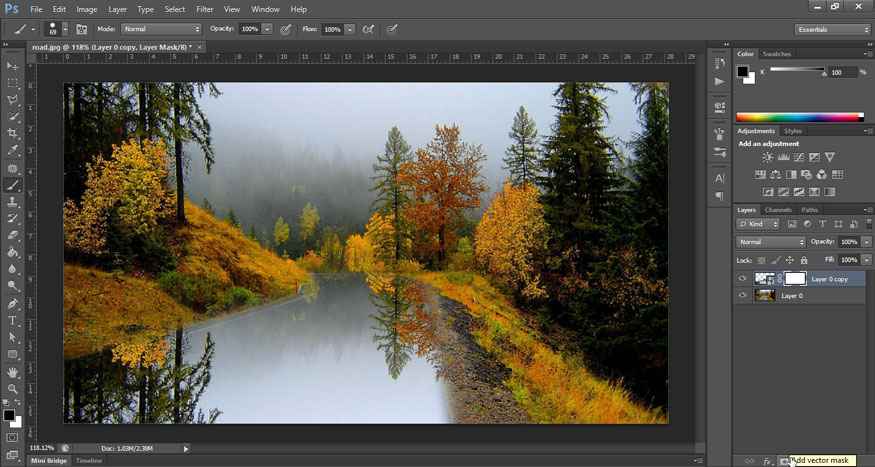This screenshot has width=875, height=467.
Task: Toggle Quick Mask mode
Action: pos(13,437)
